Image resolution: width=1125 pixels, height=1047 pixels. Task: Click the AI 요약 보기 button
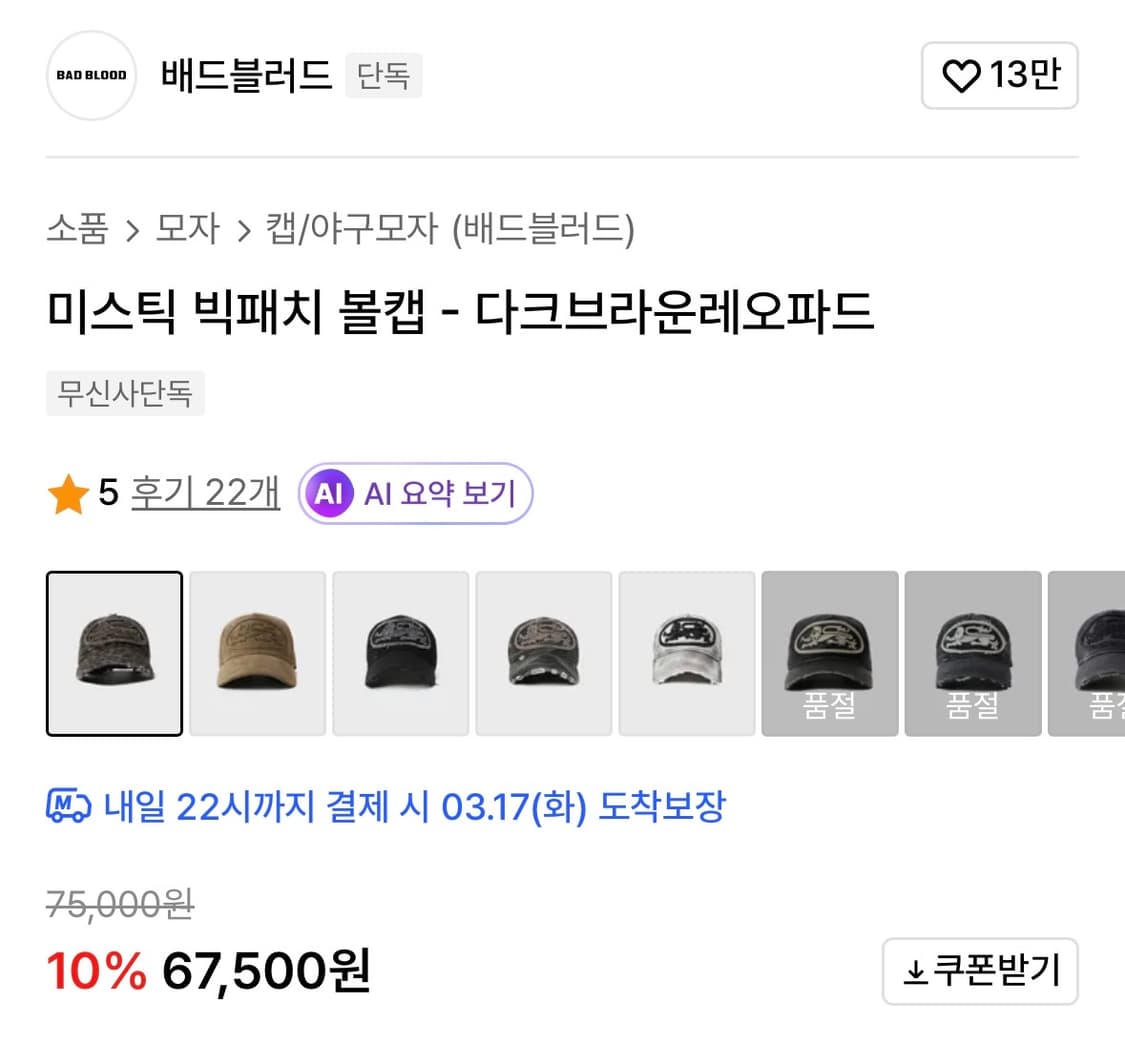[415, 493]
